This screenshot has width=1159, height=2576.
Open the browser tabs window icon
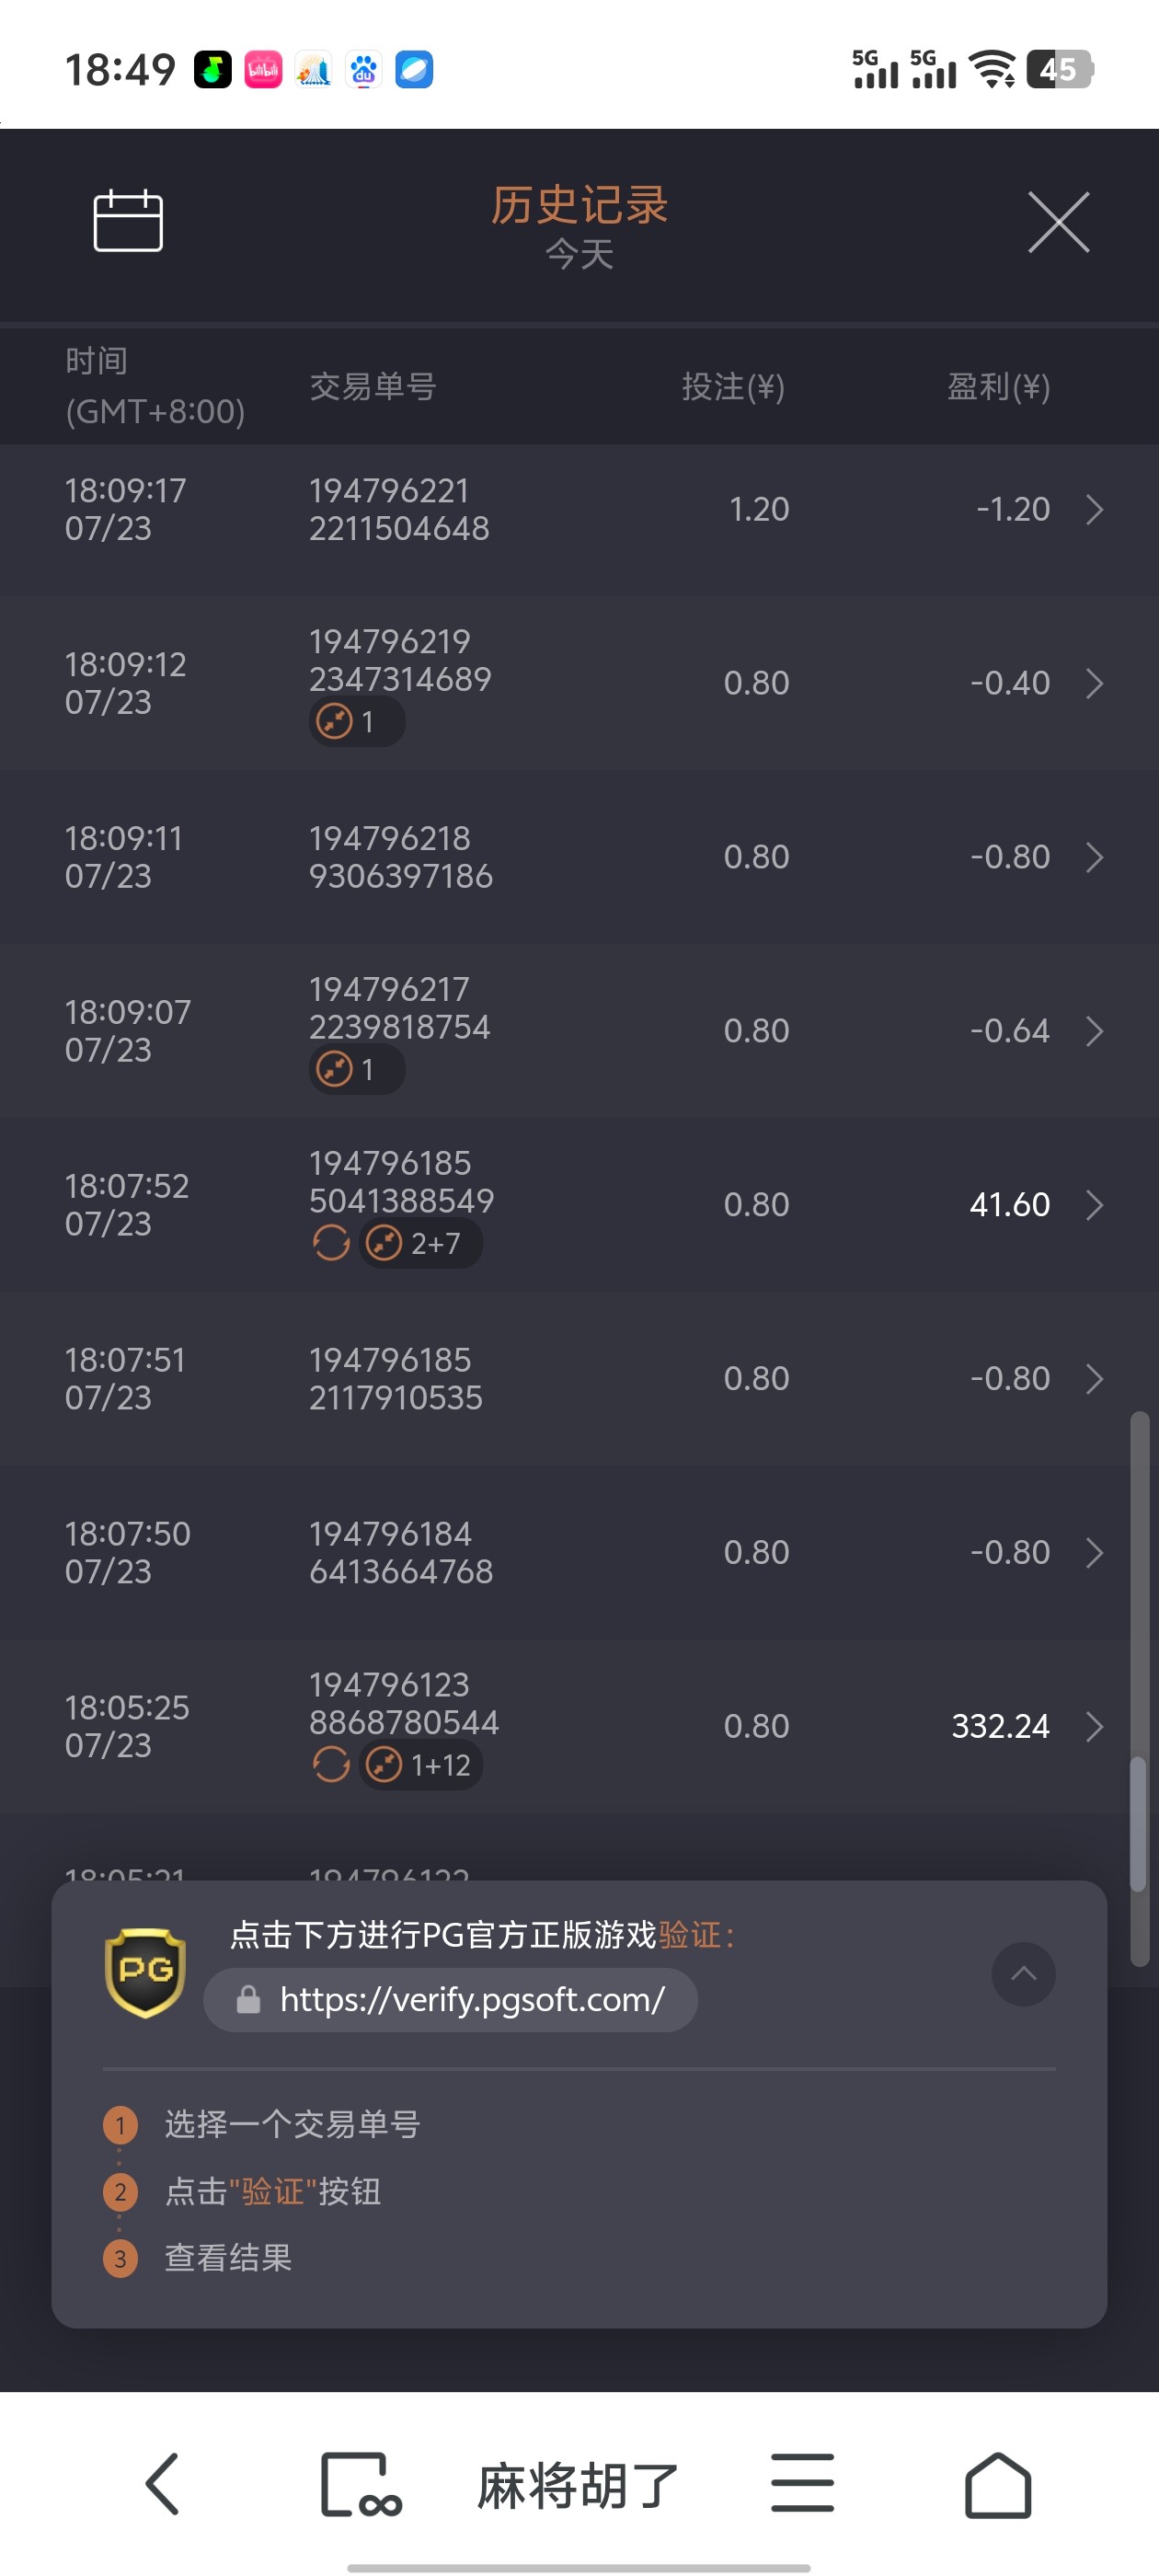tap(359, 2484)
